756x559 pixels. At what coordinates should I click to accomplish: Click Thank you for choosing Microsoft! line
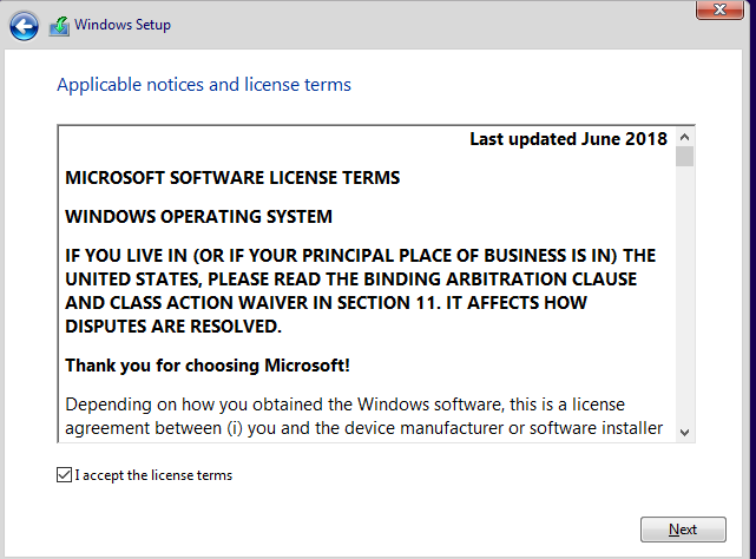tap(207, 365)
